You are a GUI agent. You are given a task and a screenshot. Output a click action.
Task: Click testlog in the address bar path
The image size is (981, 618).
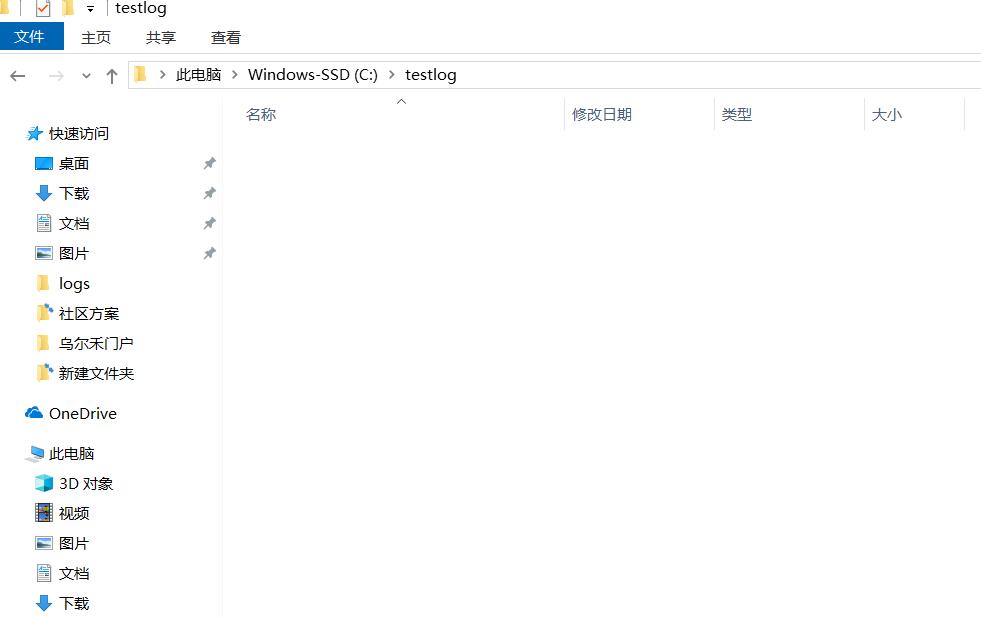430,74
